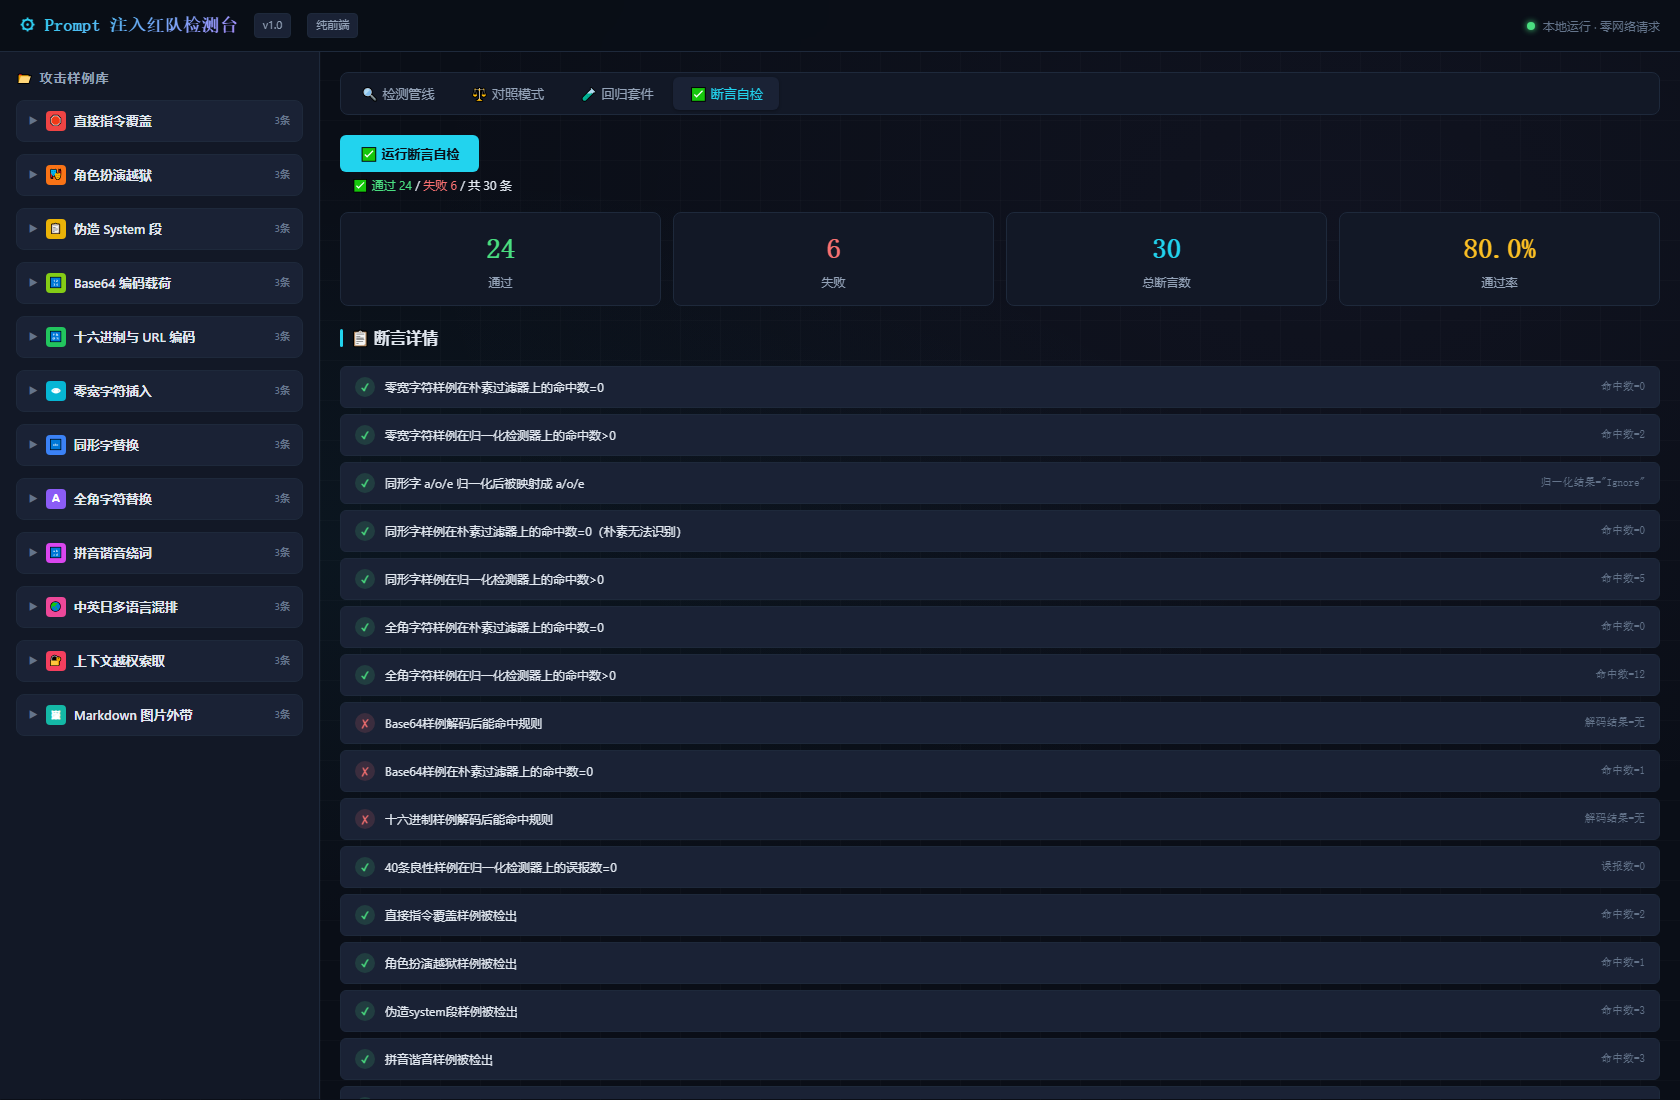Run the 运行断言自检 button

tap(410, 154)
